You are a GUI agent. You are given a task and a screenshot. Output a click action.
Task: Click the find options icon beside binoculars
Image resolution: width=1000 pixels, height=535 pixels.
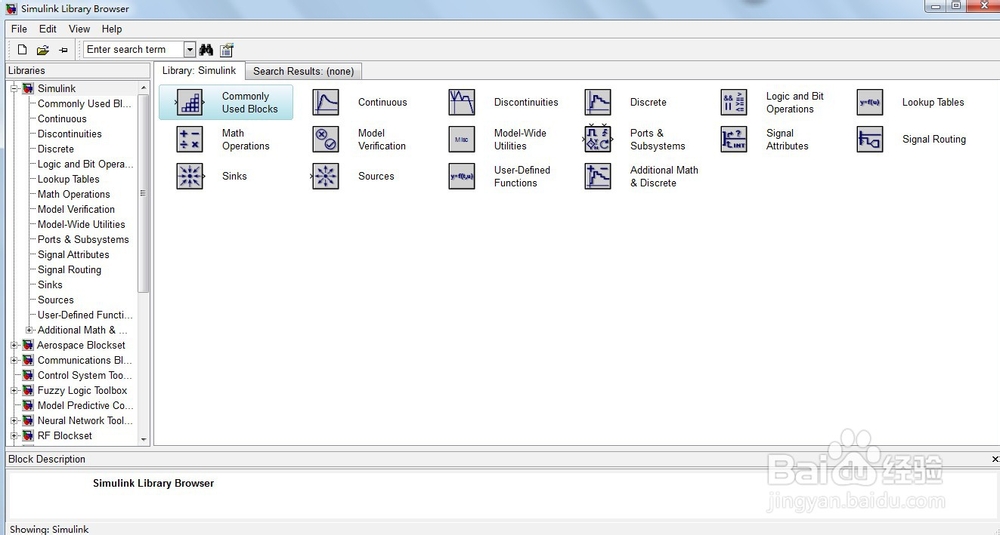226,49
